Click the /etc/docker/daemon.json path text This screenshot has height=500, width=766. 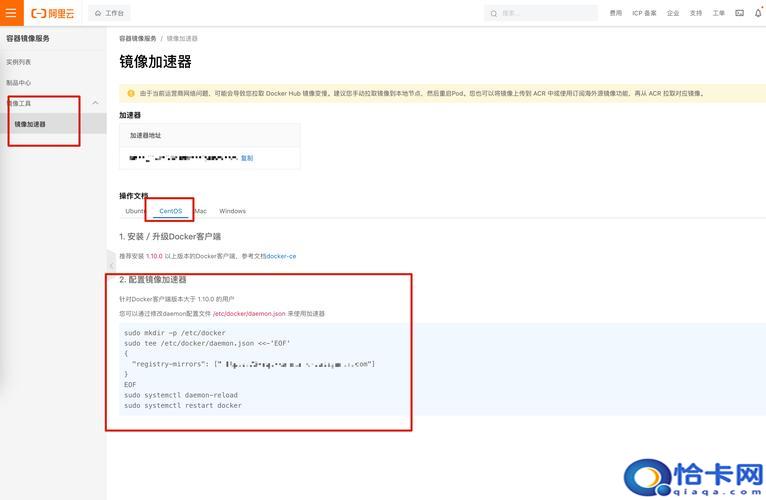[249, 313]
